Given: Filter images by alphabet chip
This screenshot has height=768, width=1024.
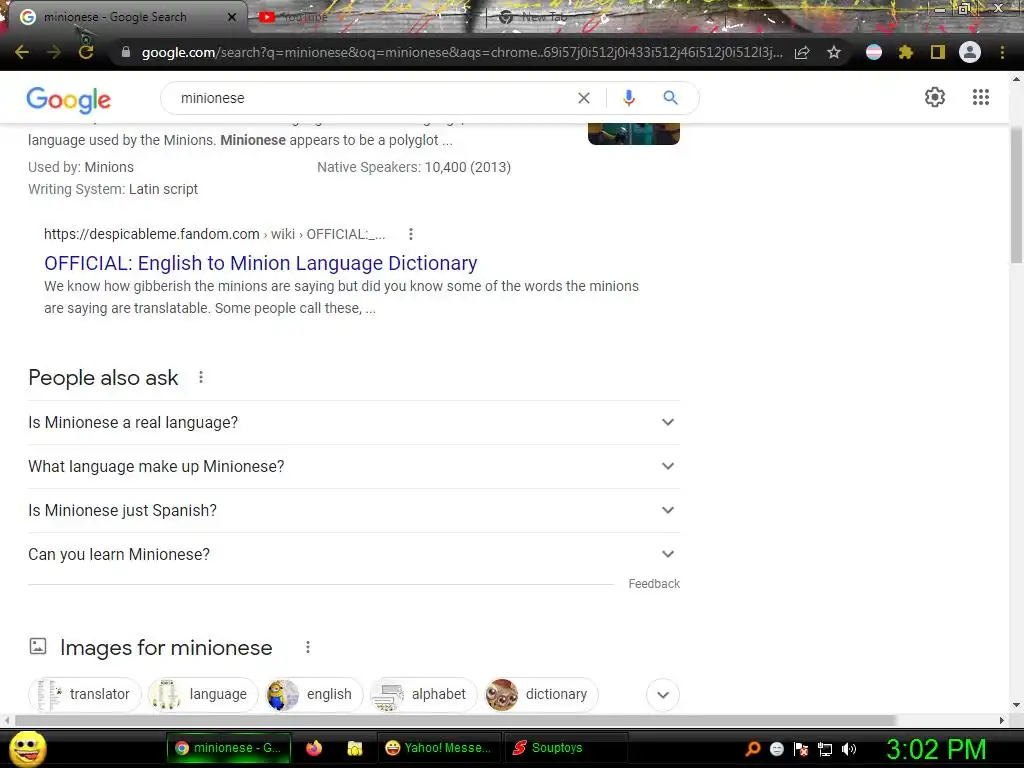Looking at the screenshot, I should pyautogui.click(x=424, y=694).
